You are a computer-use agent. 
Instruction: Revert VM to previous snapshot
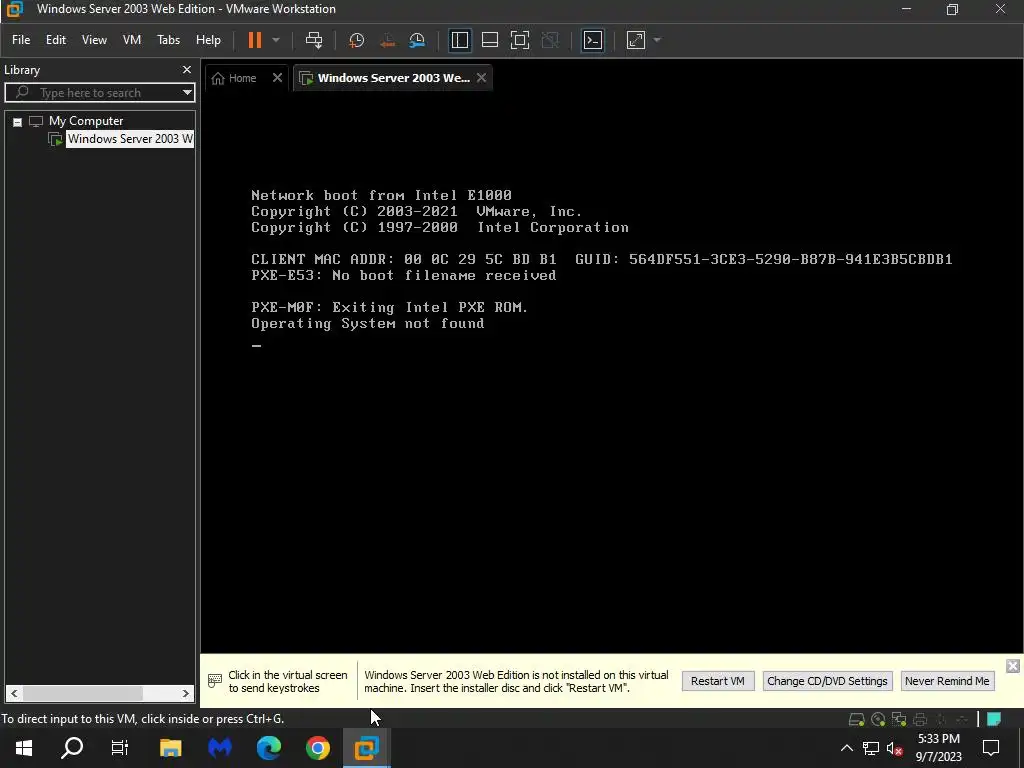[x=387, y=40]
